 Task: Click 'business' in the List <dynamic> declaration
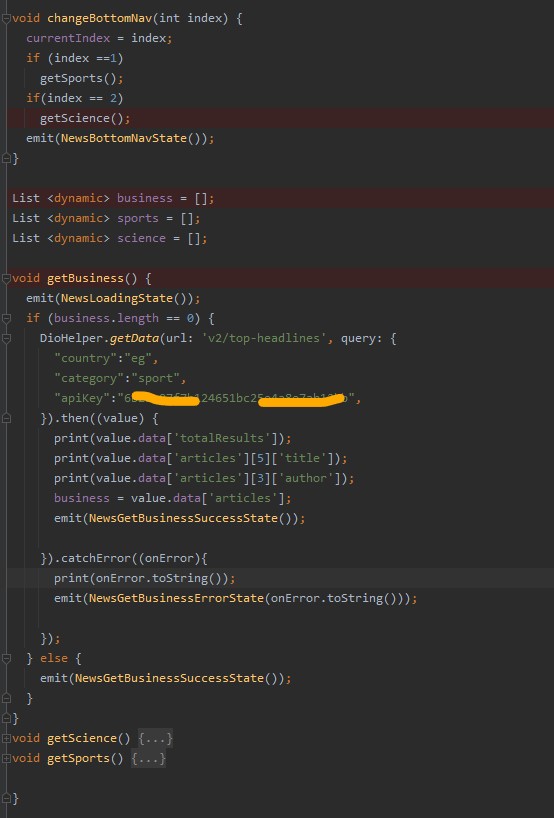[144, 198]
